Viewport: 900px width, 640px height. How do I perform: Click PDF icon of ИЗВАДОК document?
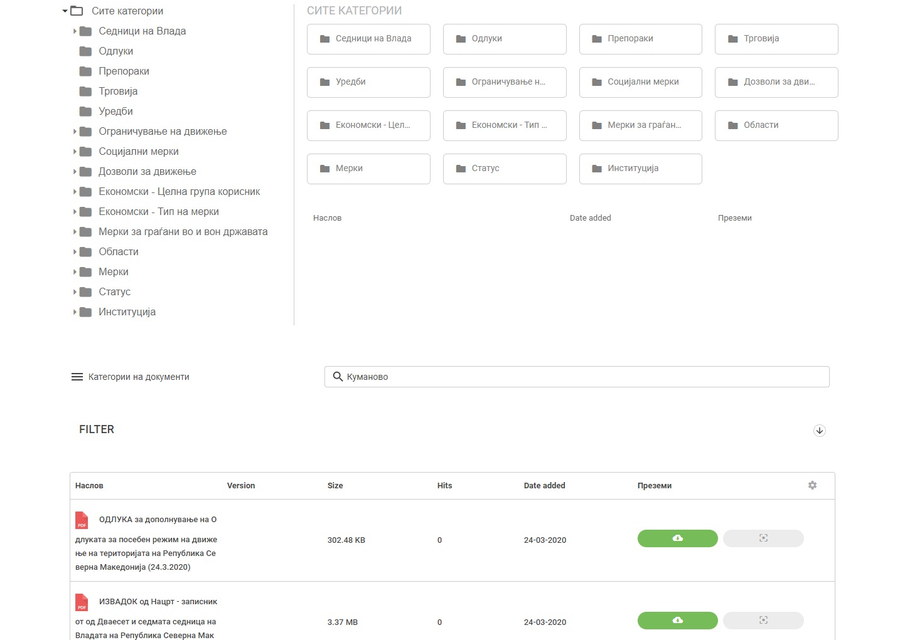pyautogui.click(x=82, y=602)
